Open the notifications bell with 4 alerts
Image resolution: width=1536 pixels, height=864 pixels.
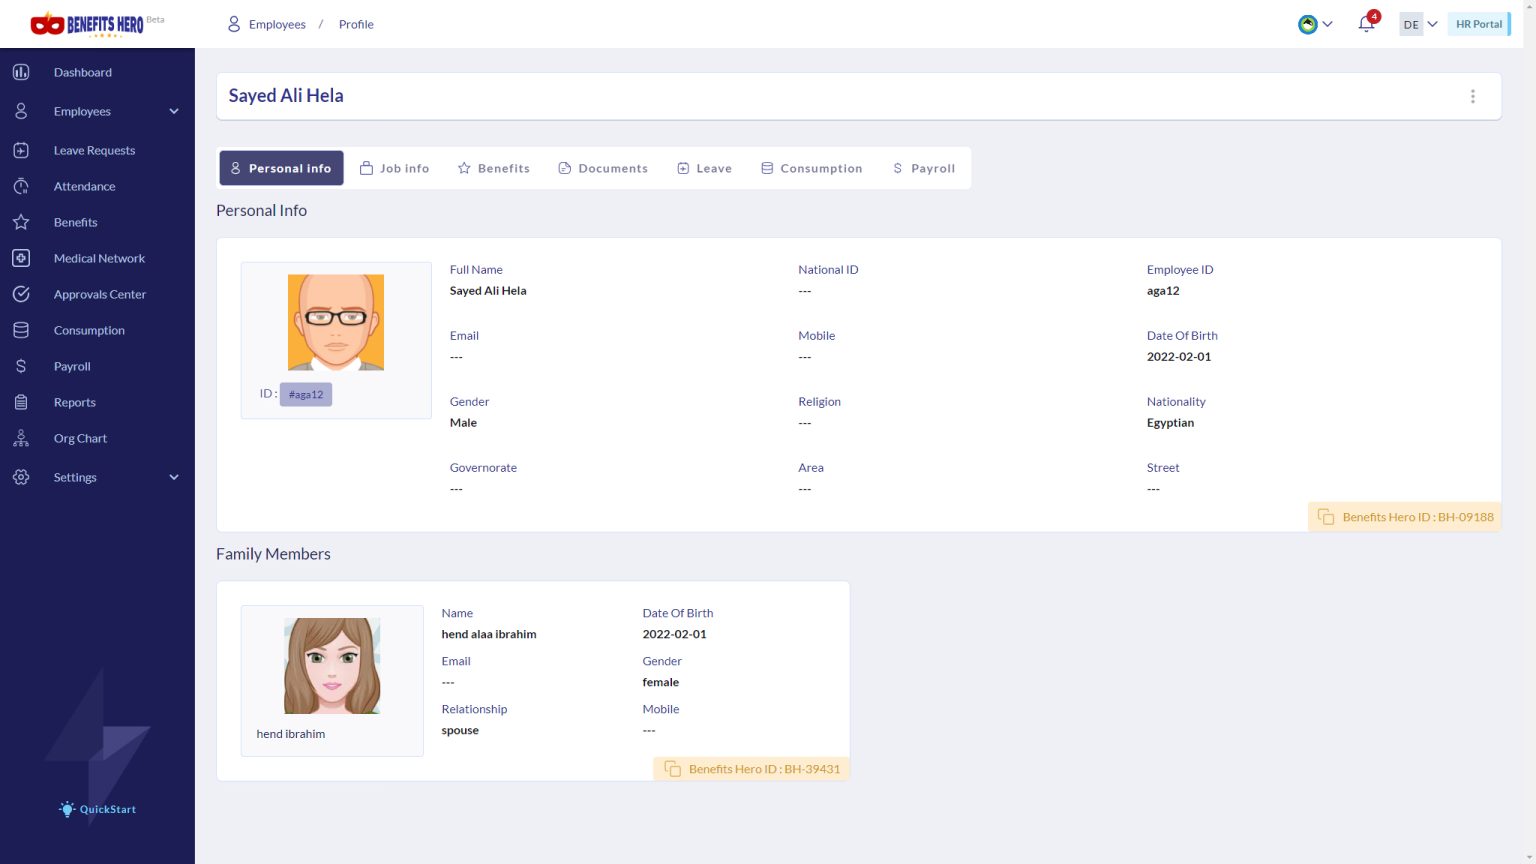1366,24
